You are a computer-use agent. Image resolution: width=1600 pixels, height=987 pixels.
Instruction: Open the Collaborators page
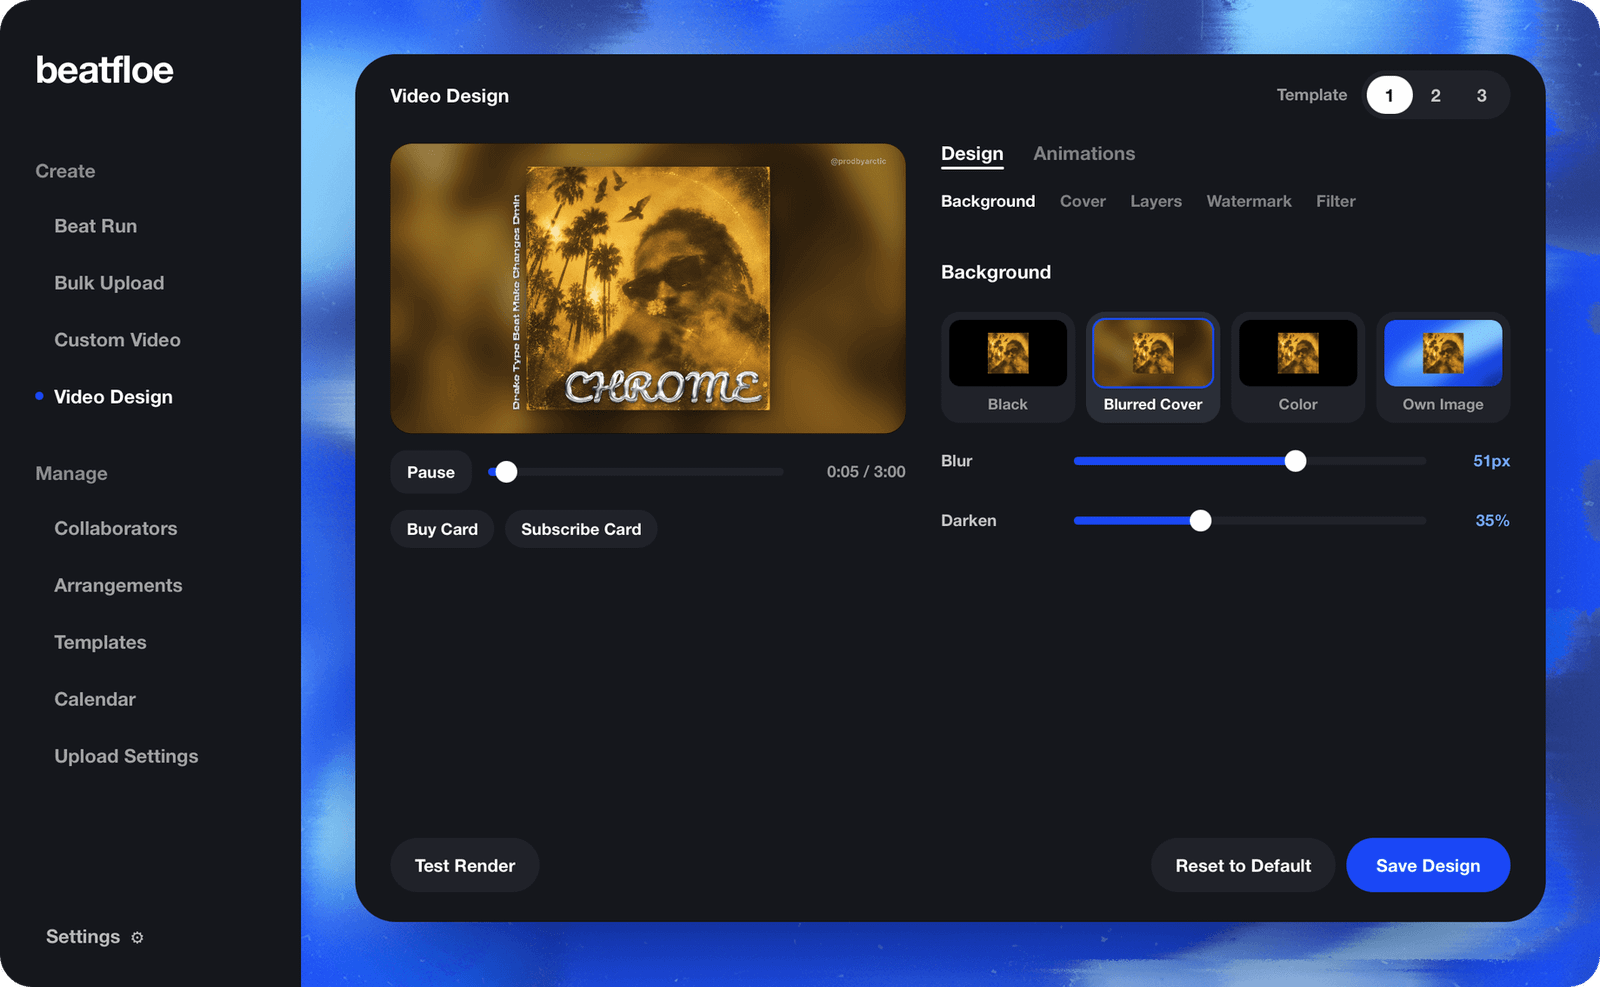(x=116, y=528)
